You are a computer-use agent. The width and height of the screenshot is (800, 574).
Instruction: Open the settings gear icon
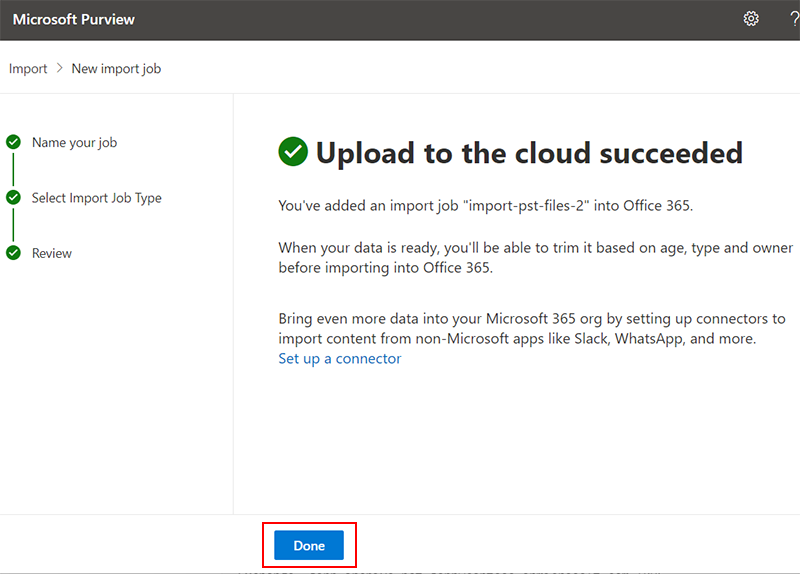pyautogui.click(x=751, y=19)
